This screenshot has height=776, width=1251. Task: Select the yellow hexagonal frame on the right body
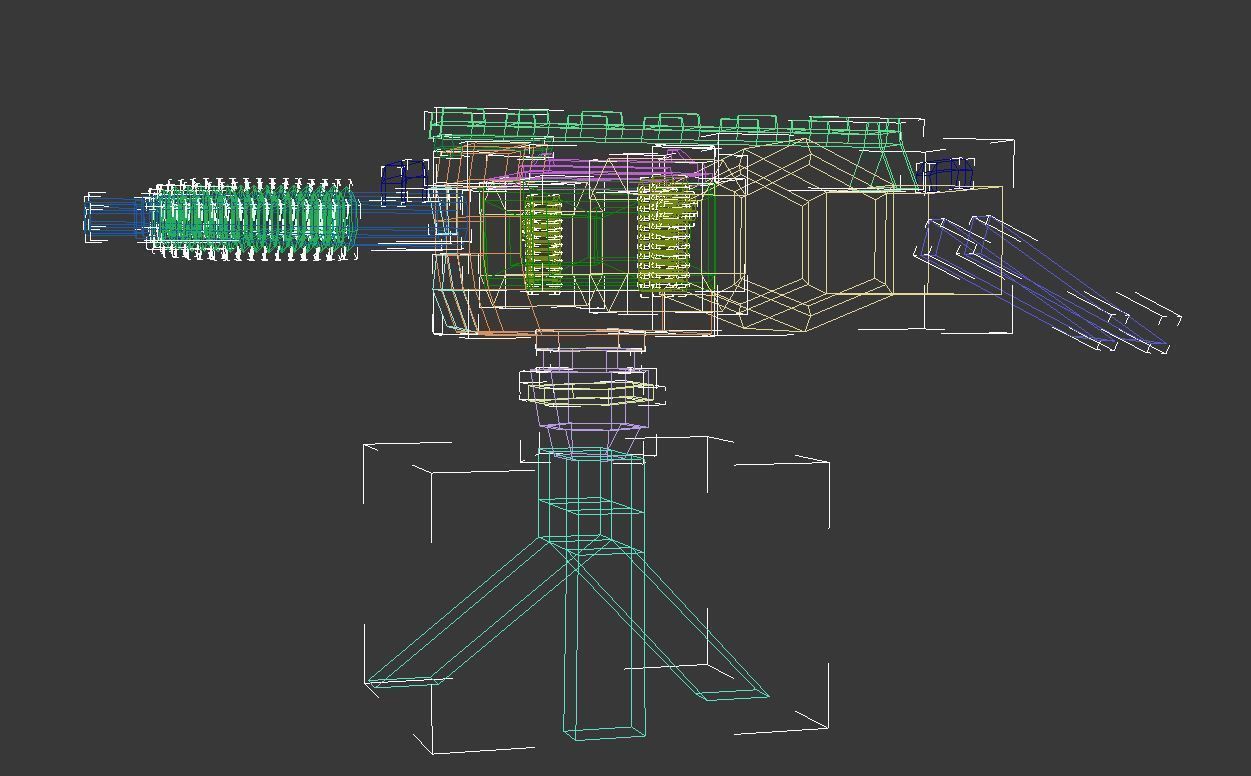820,240
